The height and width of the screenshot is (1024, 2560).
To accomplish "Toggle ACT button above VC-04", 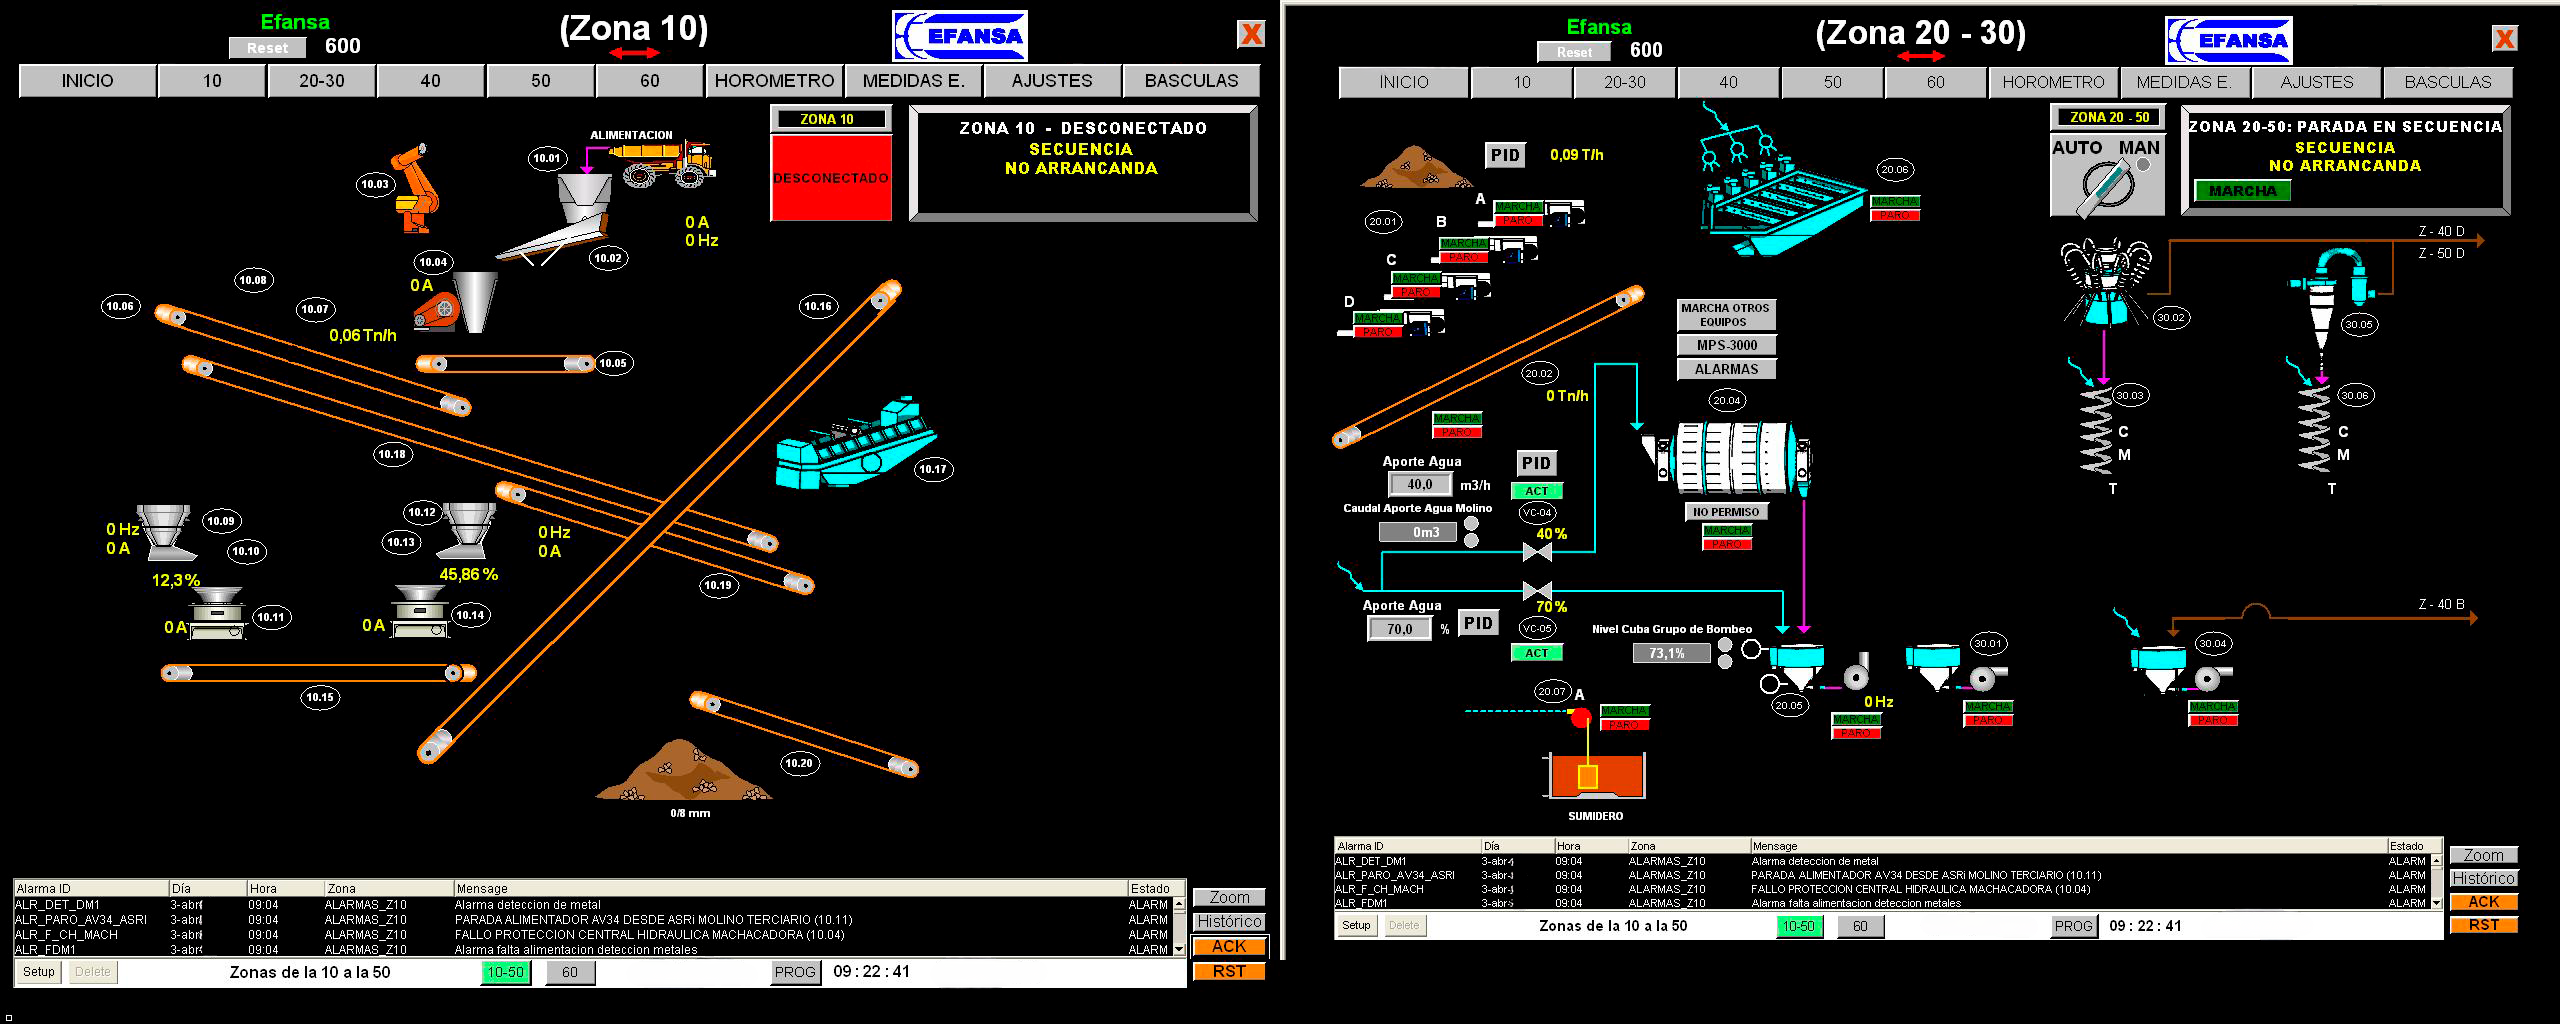I will click(x=1537, y=491).
